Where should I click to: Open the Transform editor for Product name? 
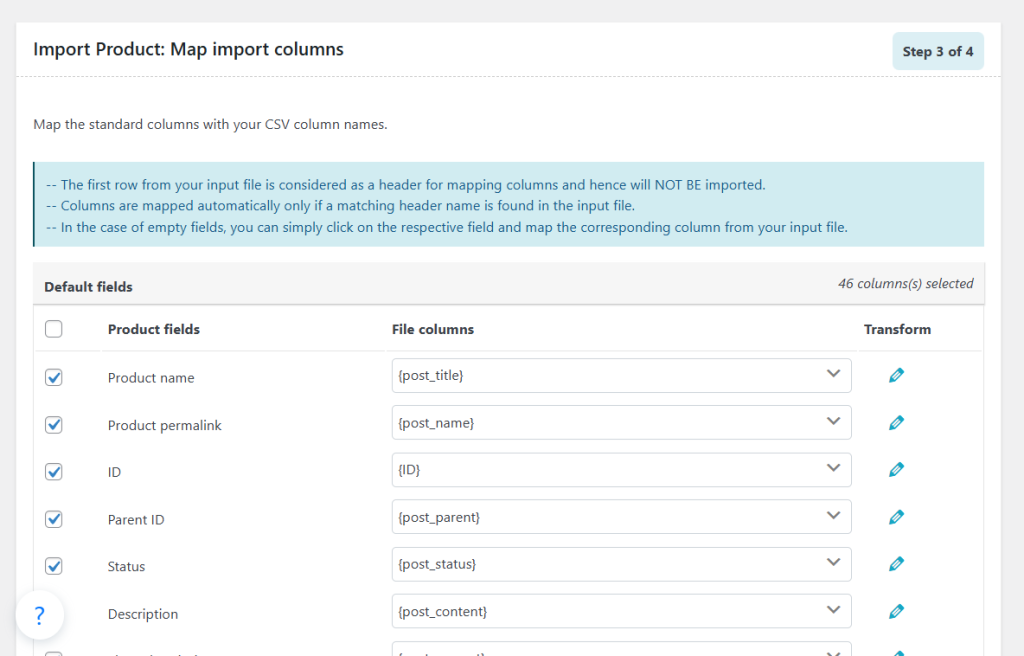tap(896, 374)
